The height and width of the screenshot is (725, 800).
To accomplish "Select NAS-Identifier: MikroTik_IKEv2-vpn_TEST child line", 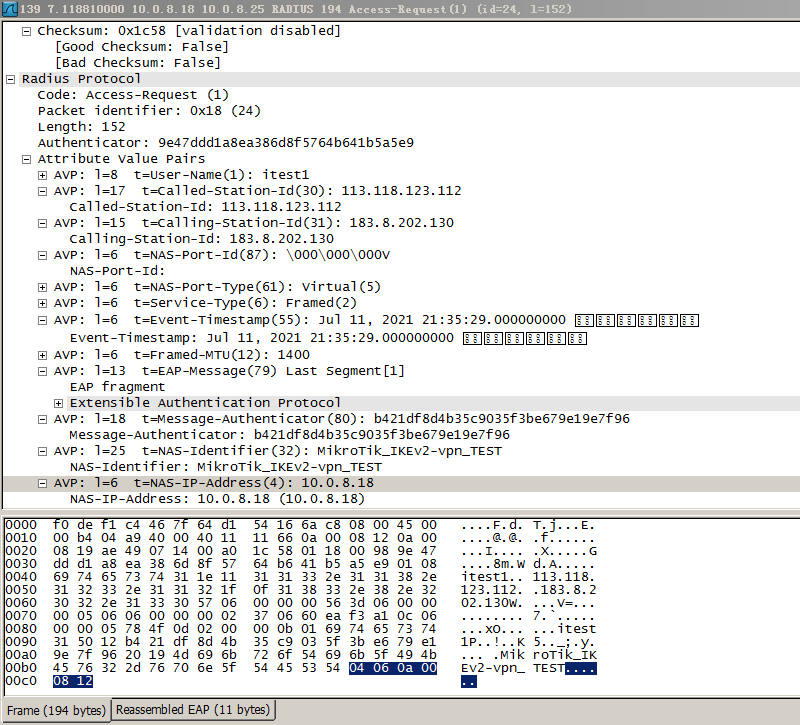I will click(x=226, y=467).
